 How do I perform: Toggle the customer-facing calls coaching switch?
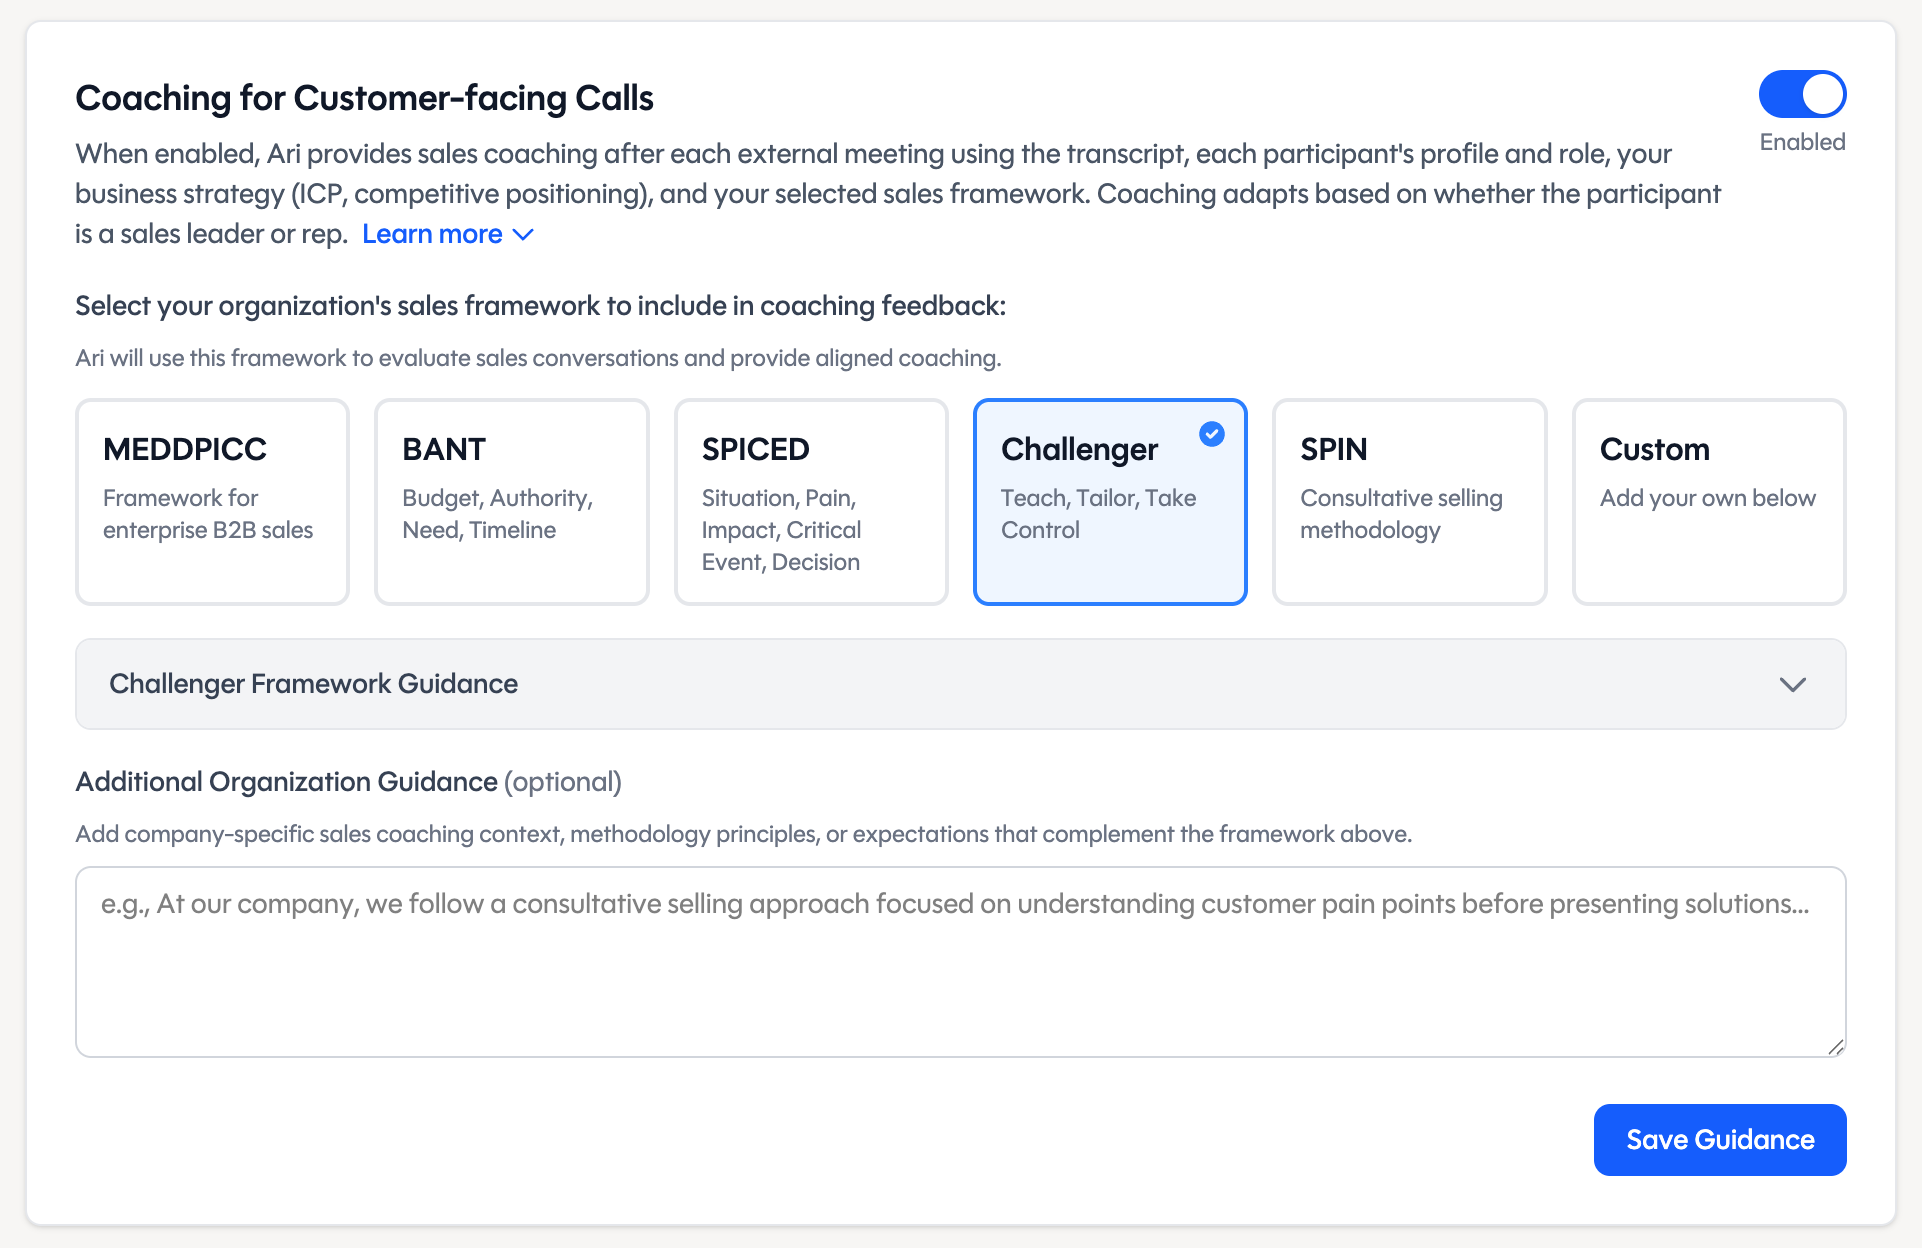pos(1802,95)
